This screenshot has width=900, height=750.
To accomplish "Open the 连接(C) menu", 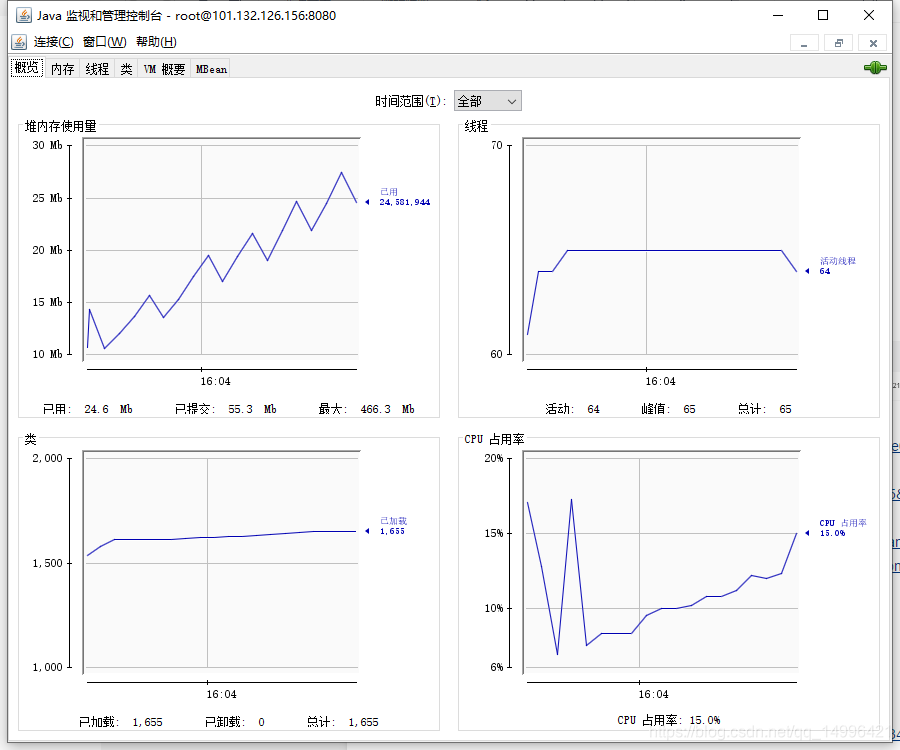I will (53, 42).
